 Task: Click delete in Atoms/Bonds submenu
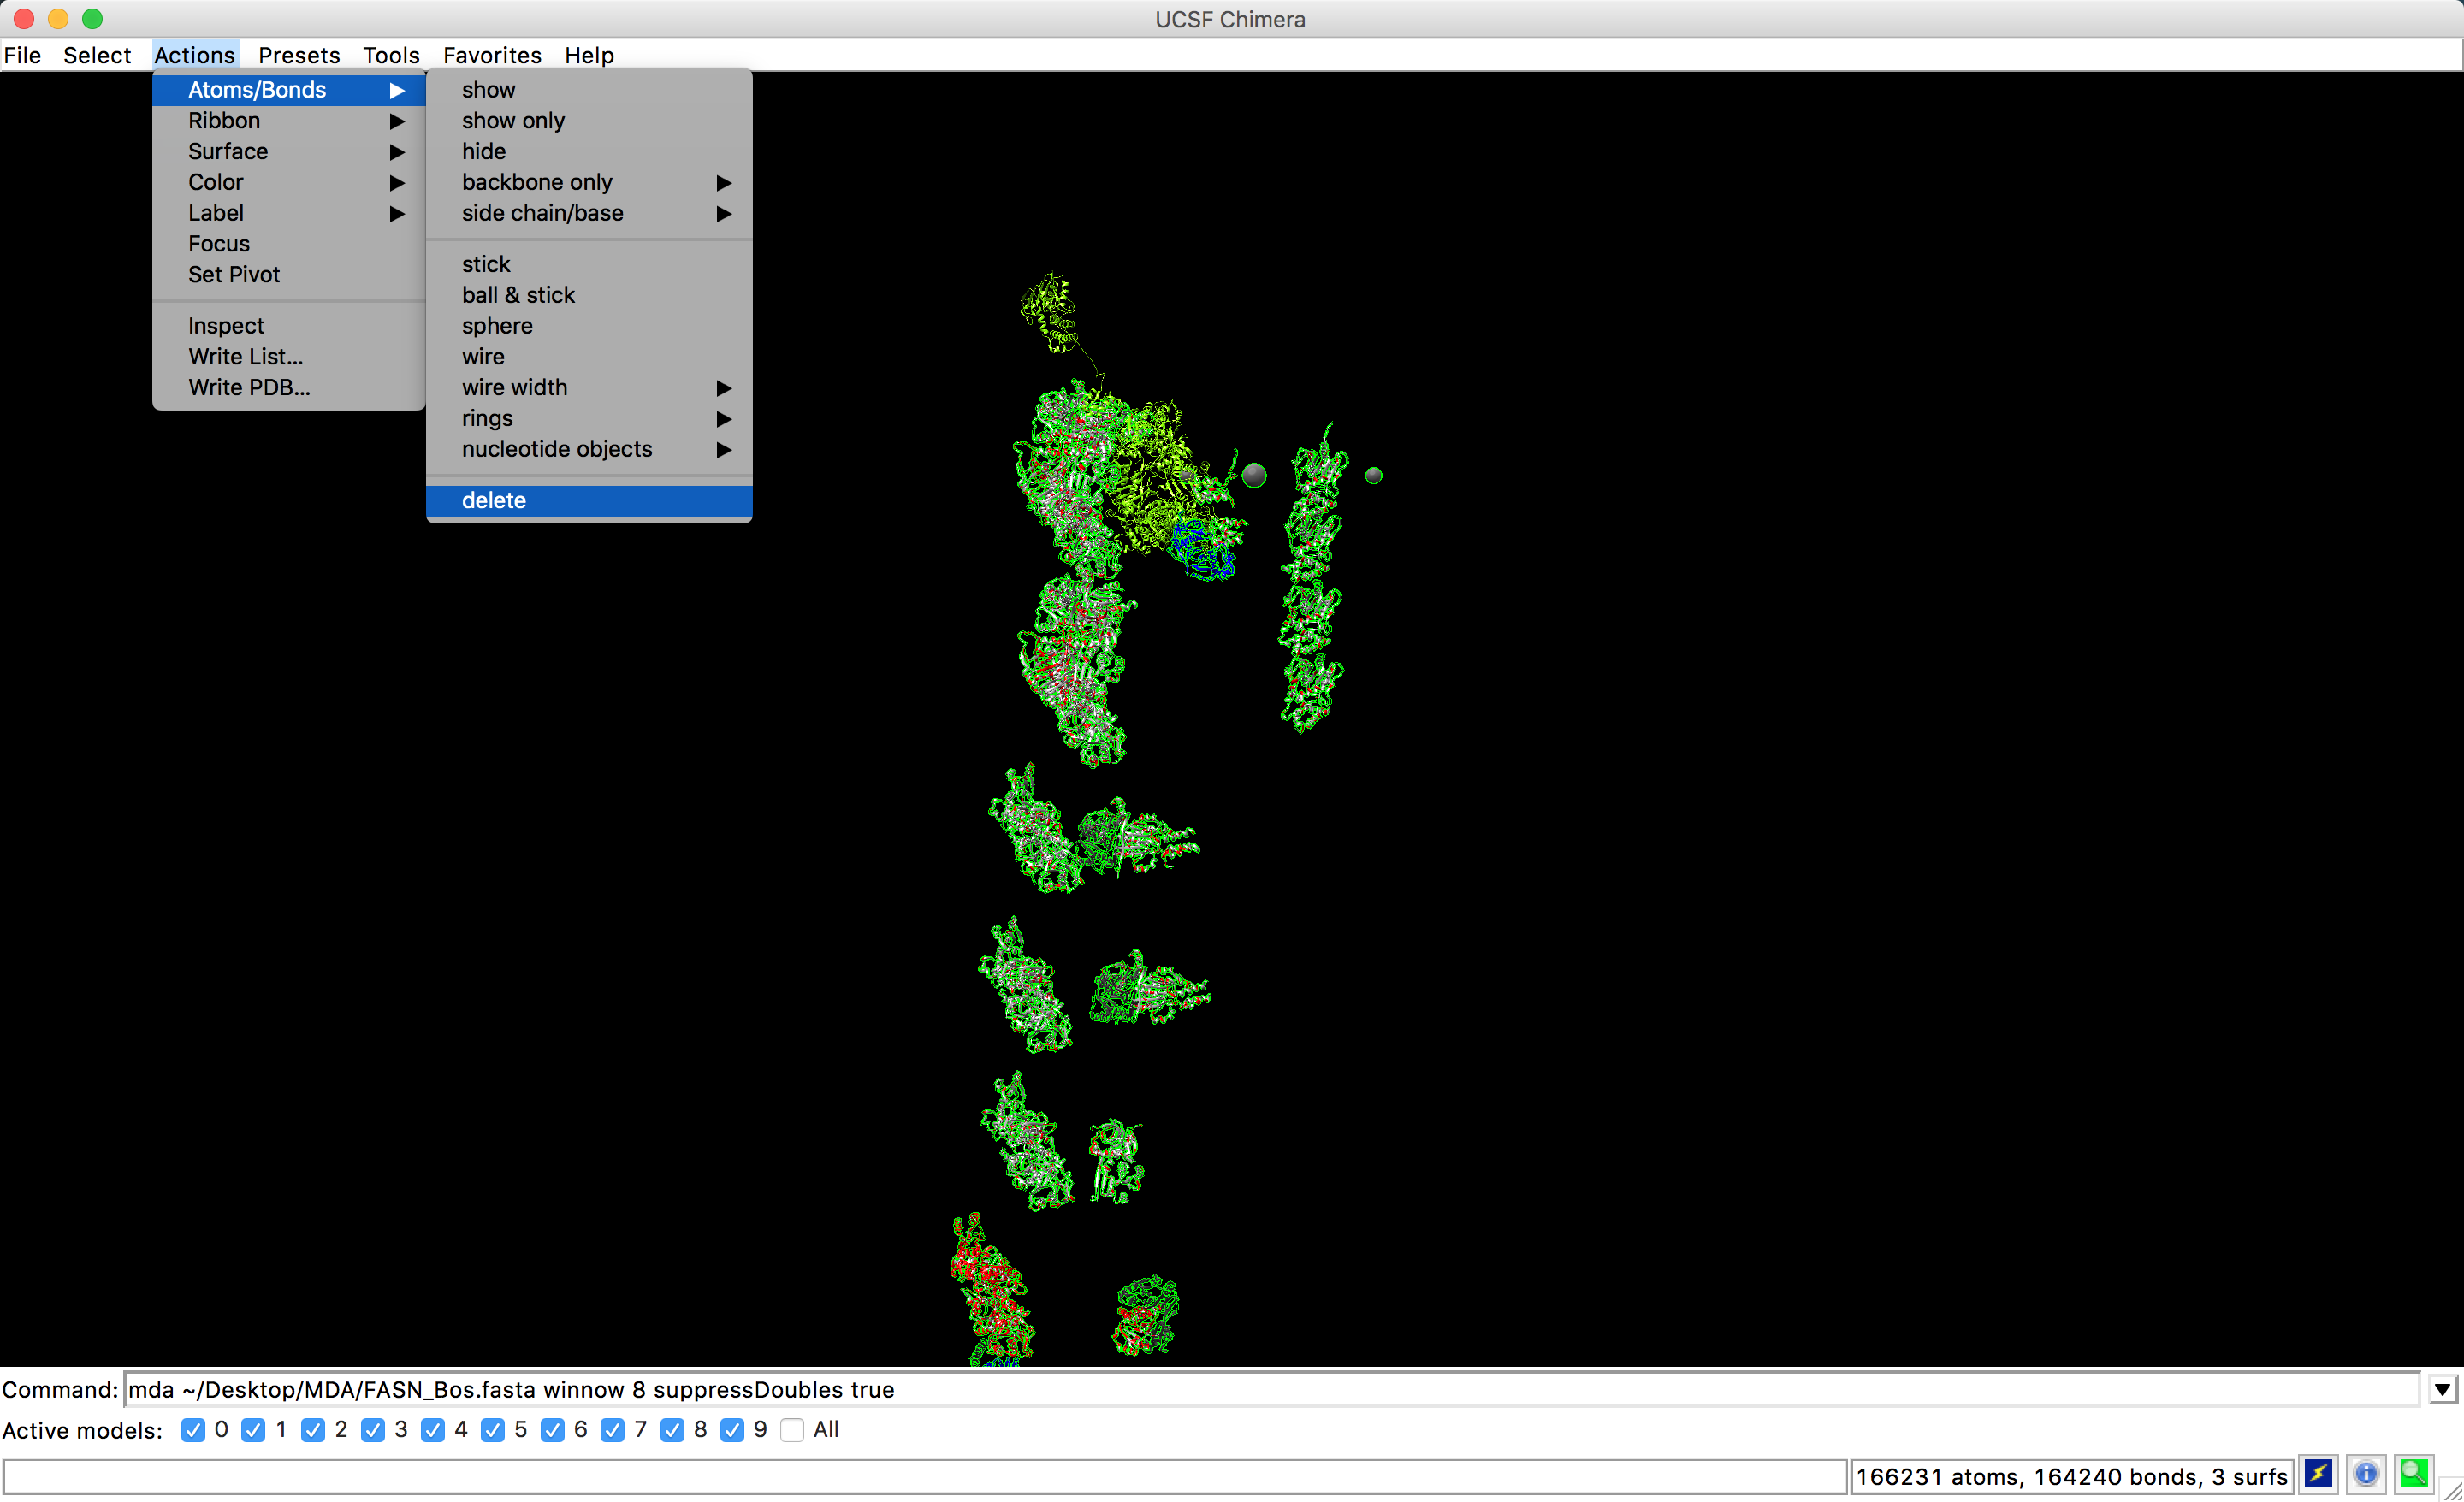[589, 501]
